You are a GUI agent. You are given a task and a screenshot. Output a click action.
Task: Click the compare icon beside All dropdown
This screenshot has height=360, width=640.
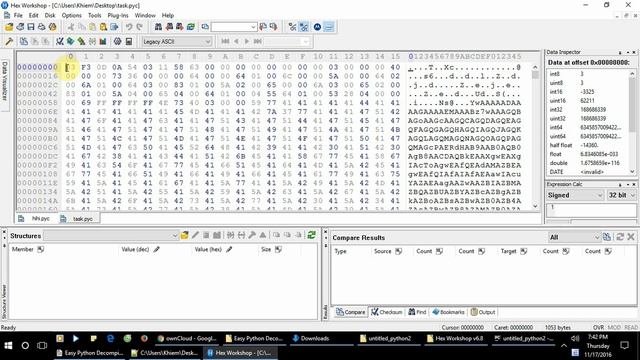pos(607,237)
